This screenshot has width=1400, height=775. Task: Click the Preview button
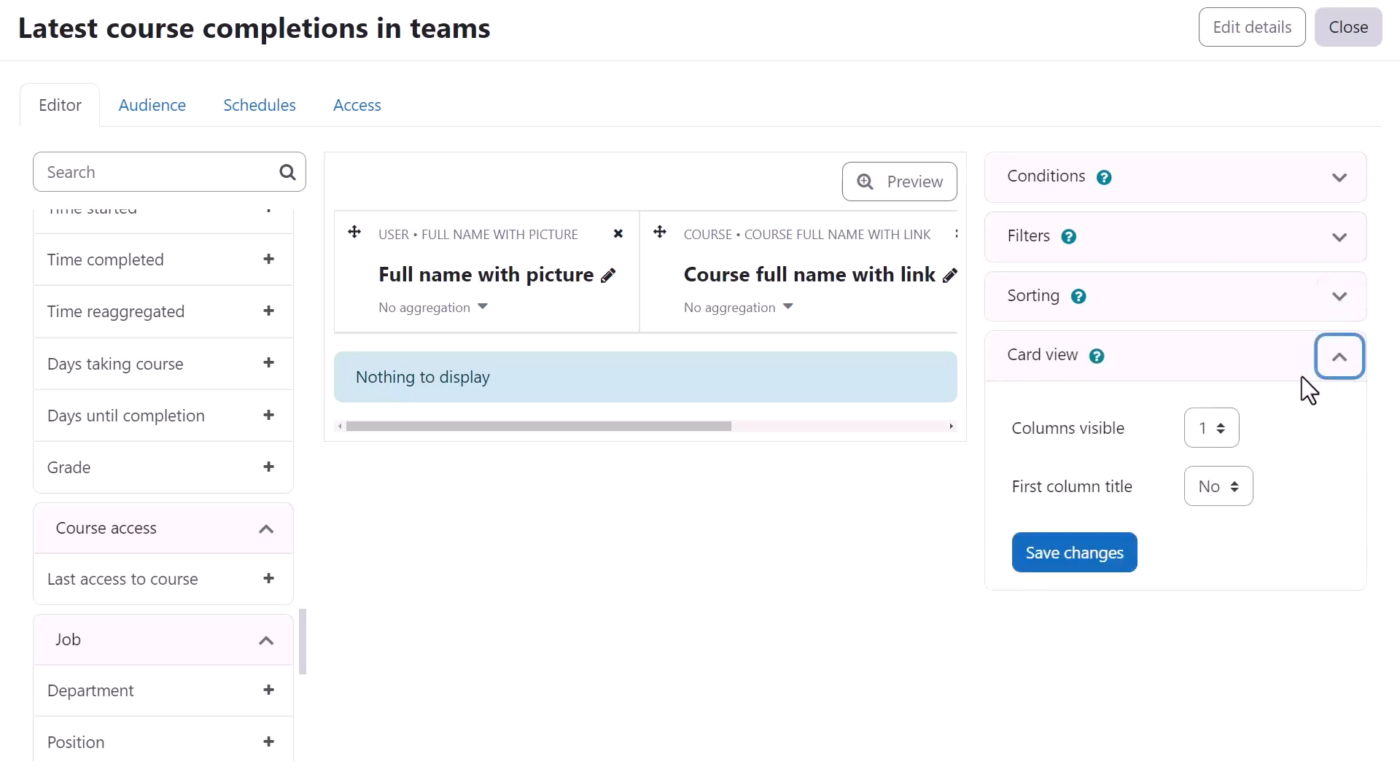[899, 182]
